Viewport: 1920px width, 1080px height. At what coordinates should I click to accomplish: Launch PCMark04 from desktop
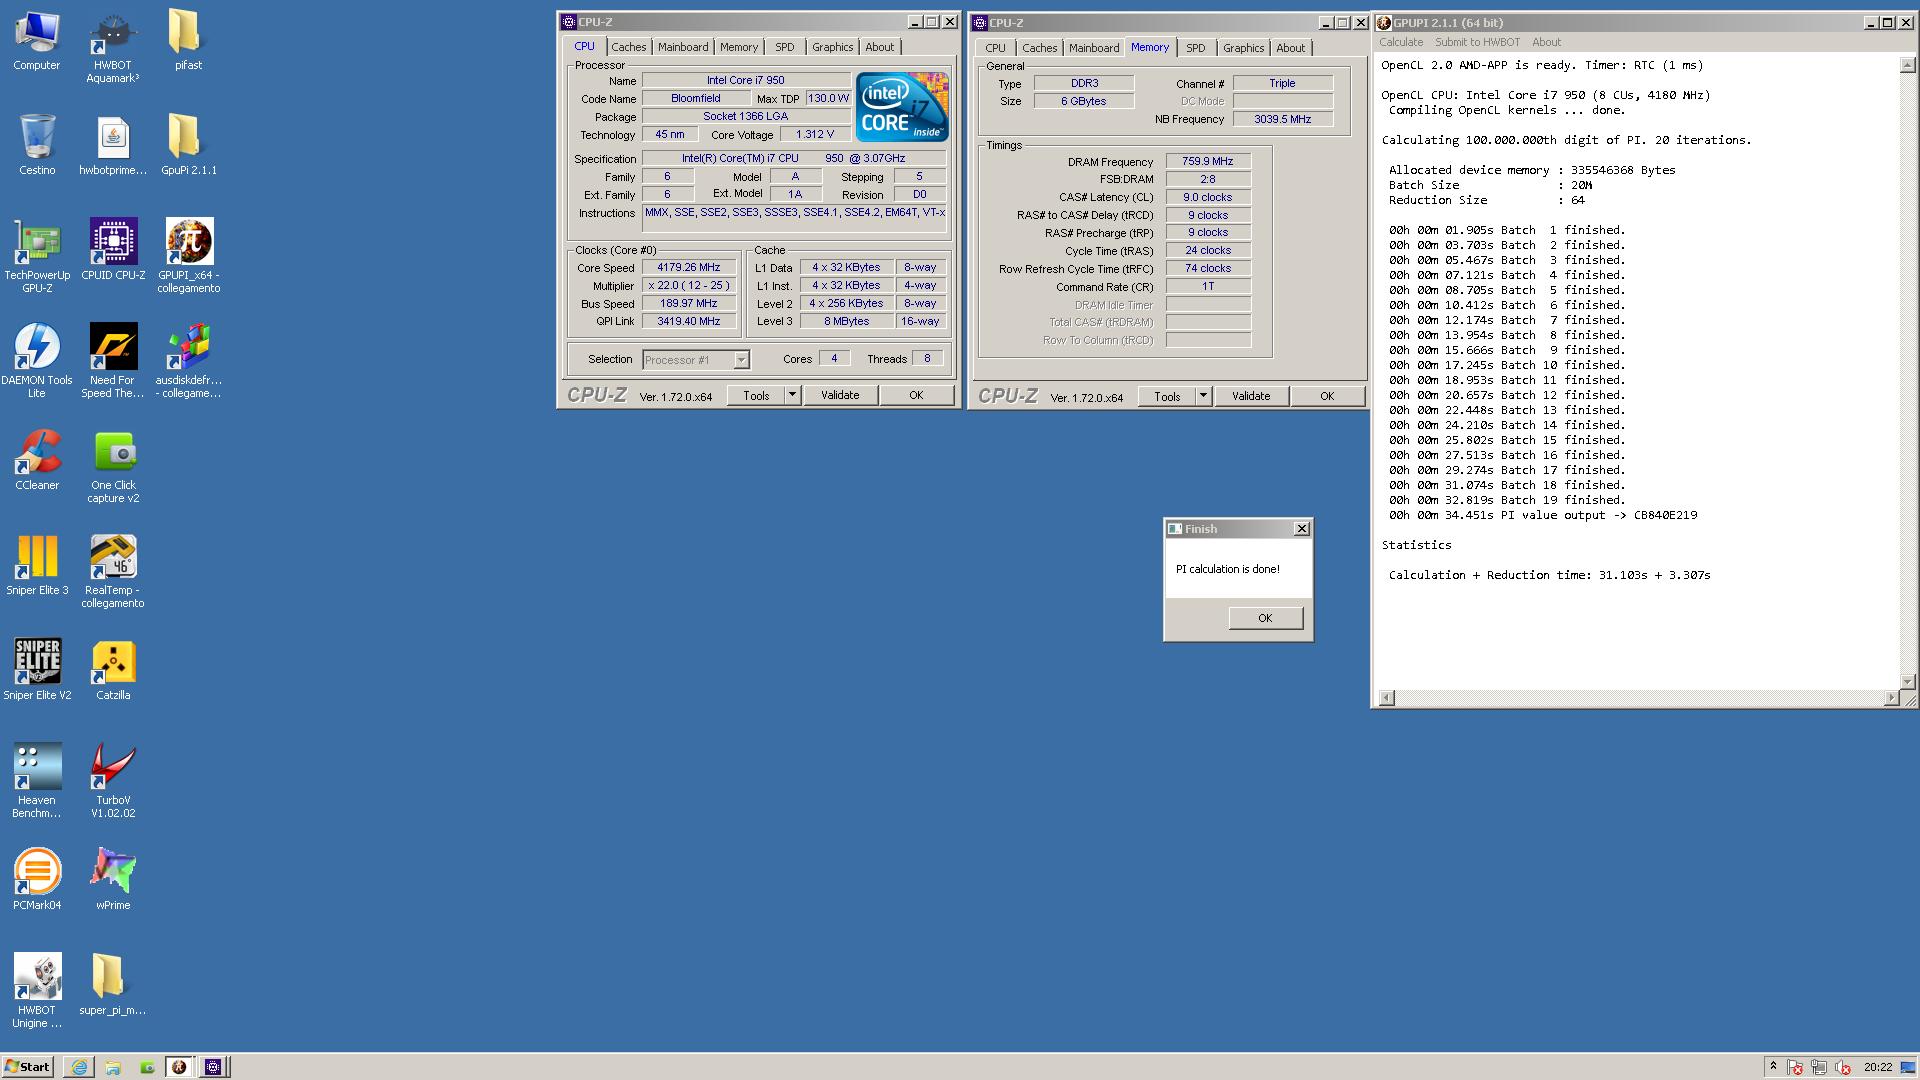(x=37, y=880)
